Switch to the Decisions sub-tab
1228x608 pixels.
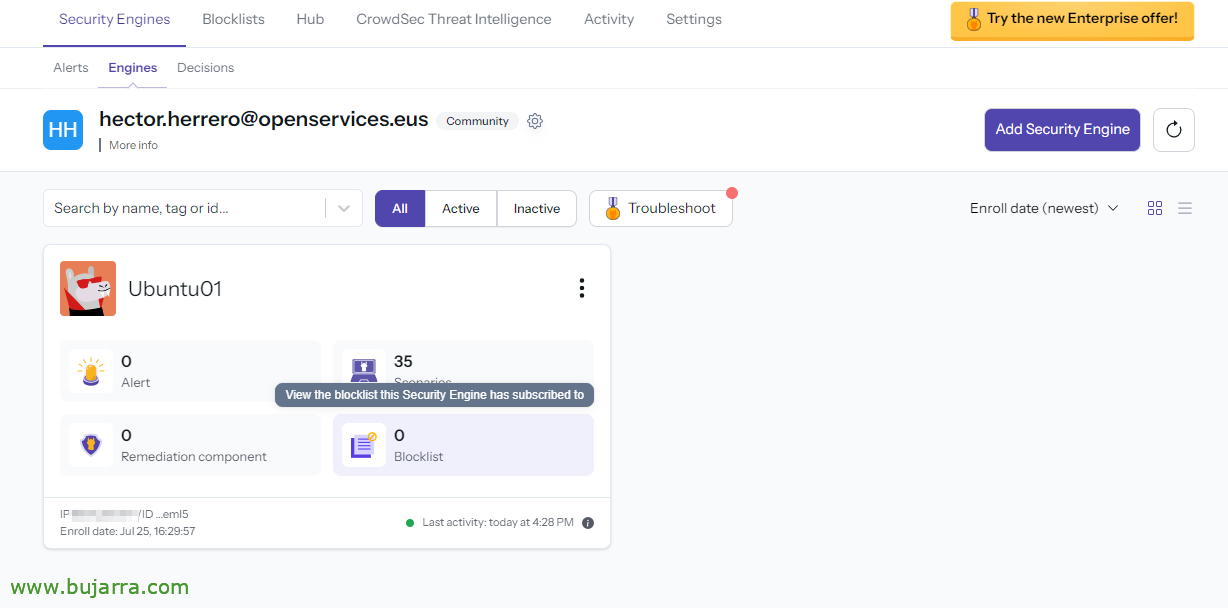point(206,68)
